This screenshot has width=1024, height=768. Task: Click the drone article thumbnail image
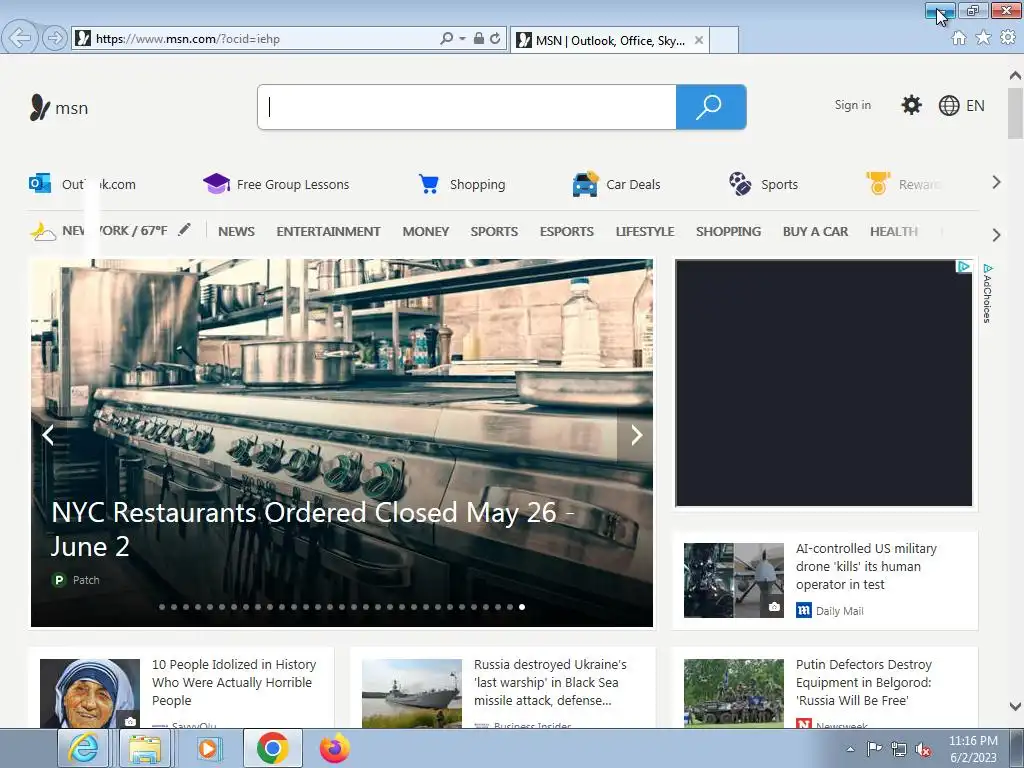(733, 580)
